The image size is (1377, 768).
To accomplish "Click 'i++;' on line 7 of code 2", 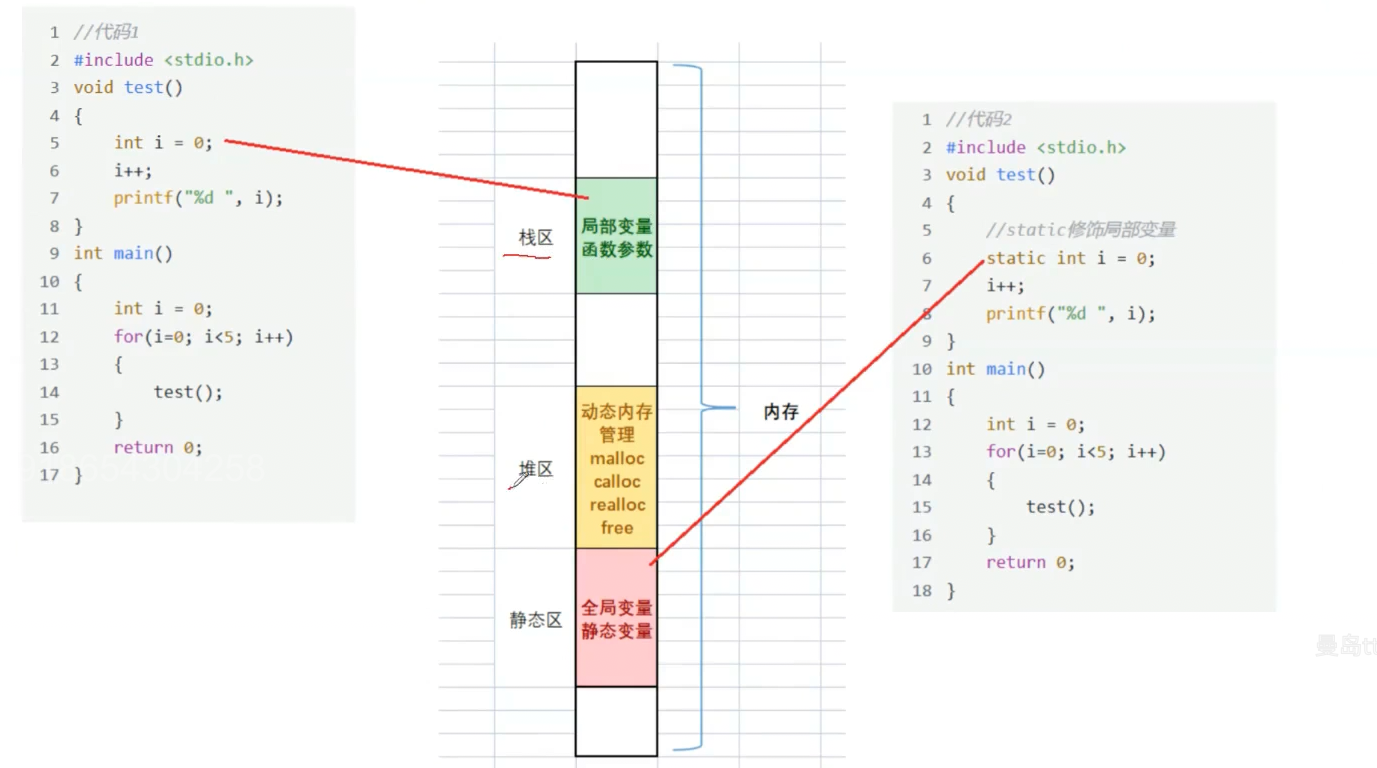I will pos(1005,285).
